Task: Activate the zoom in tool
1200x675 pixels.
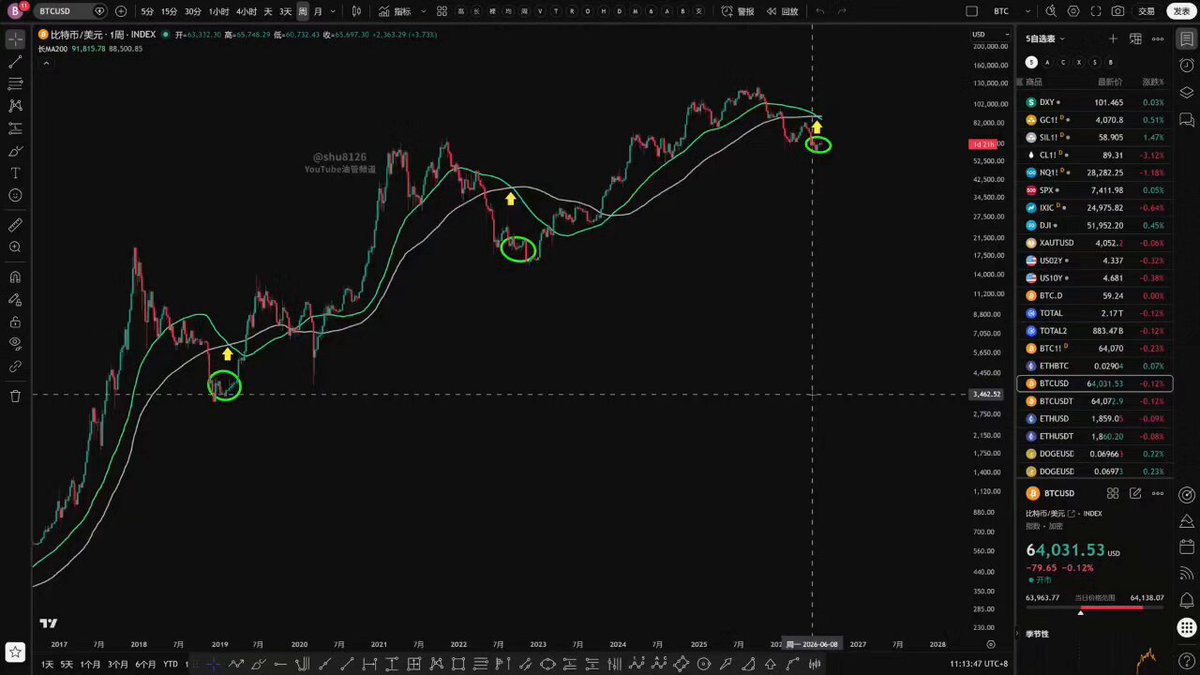Action: [15, 247]
